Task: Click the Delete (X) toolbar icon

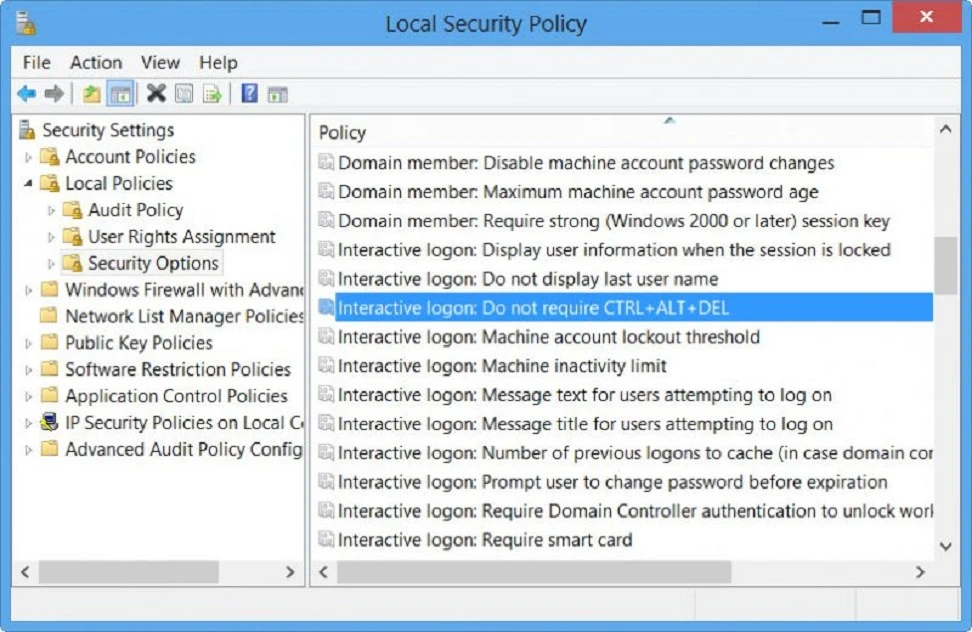Action: [156, 94]
